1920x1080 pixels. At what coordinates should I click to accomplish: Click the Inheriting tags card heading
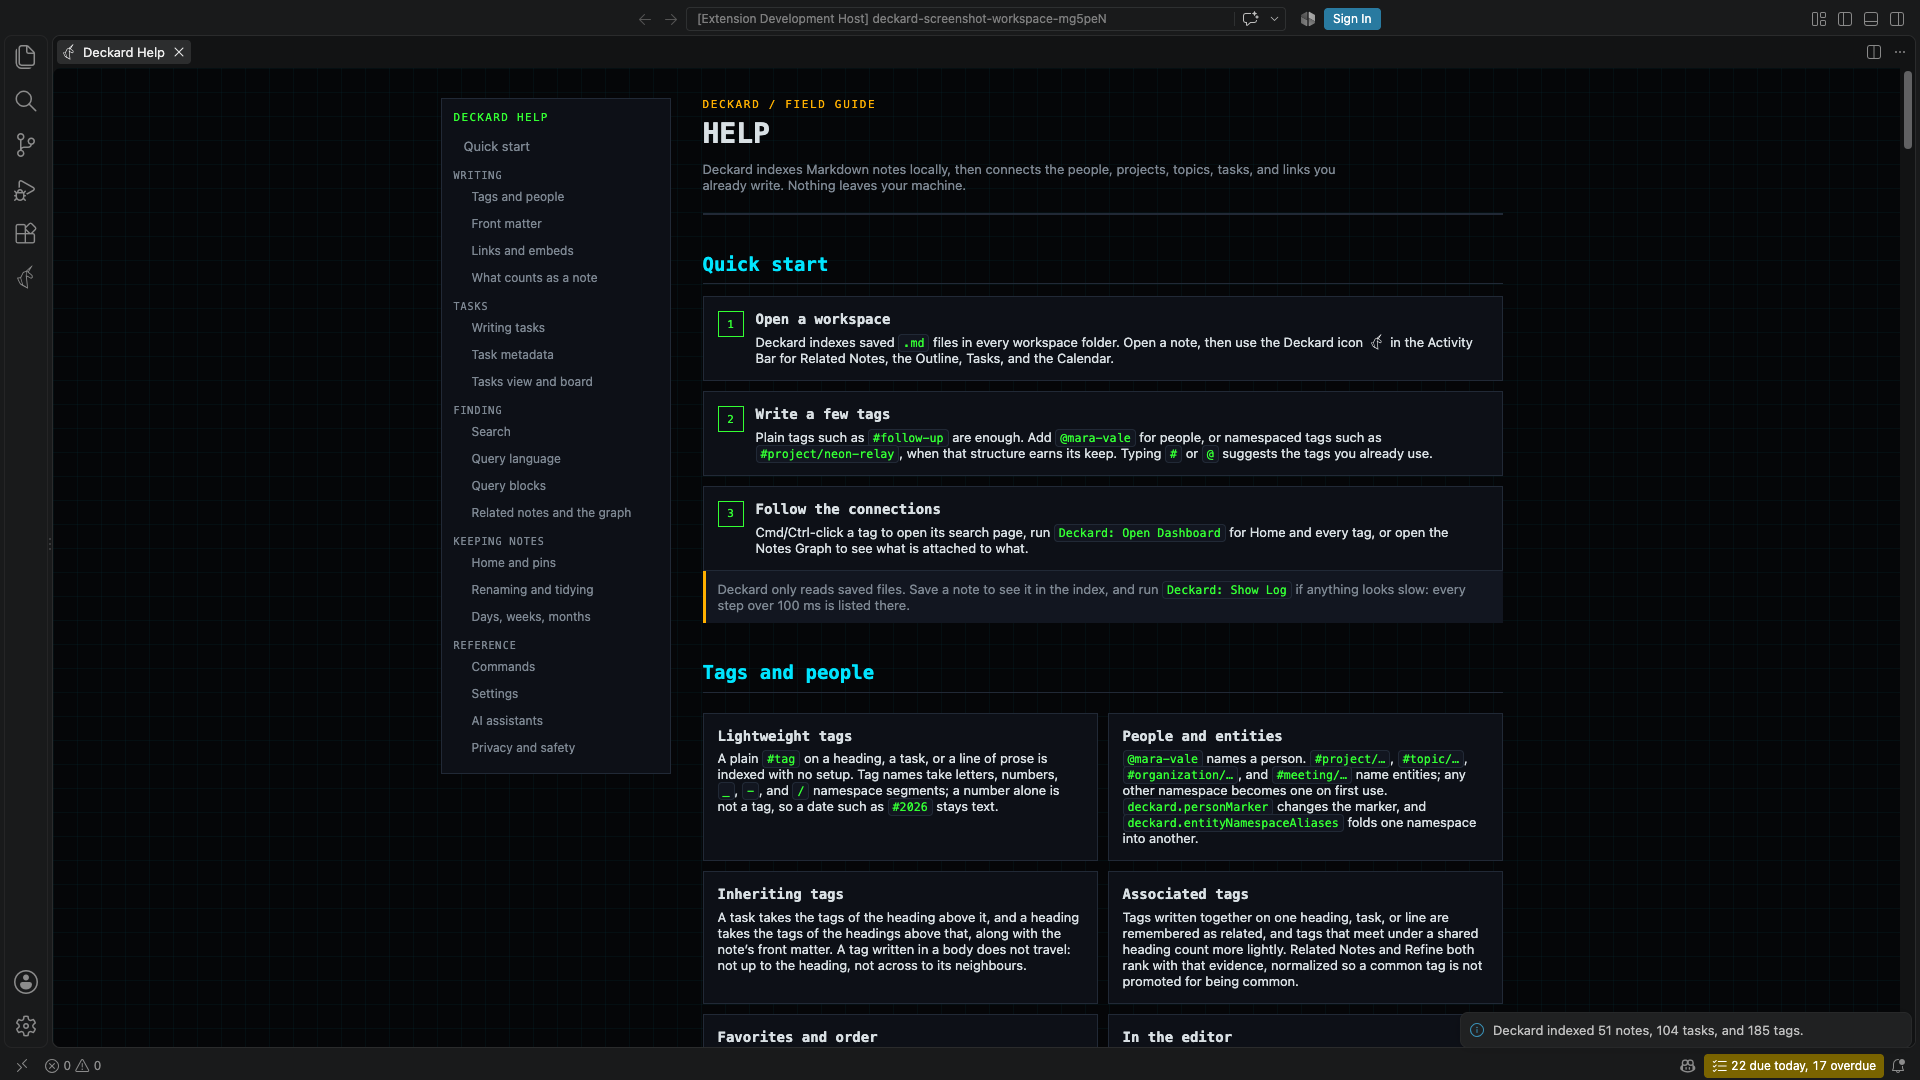[x=780, y=894]
